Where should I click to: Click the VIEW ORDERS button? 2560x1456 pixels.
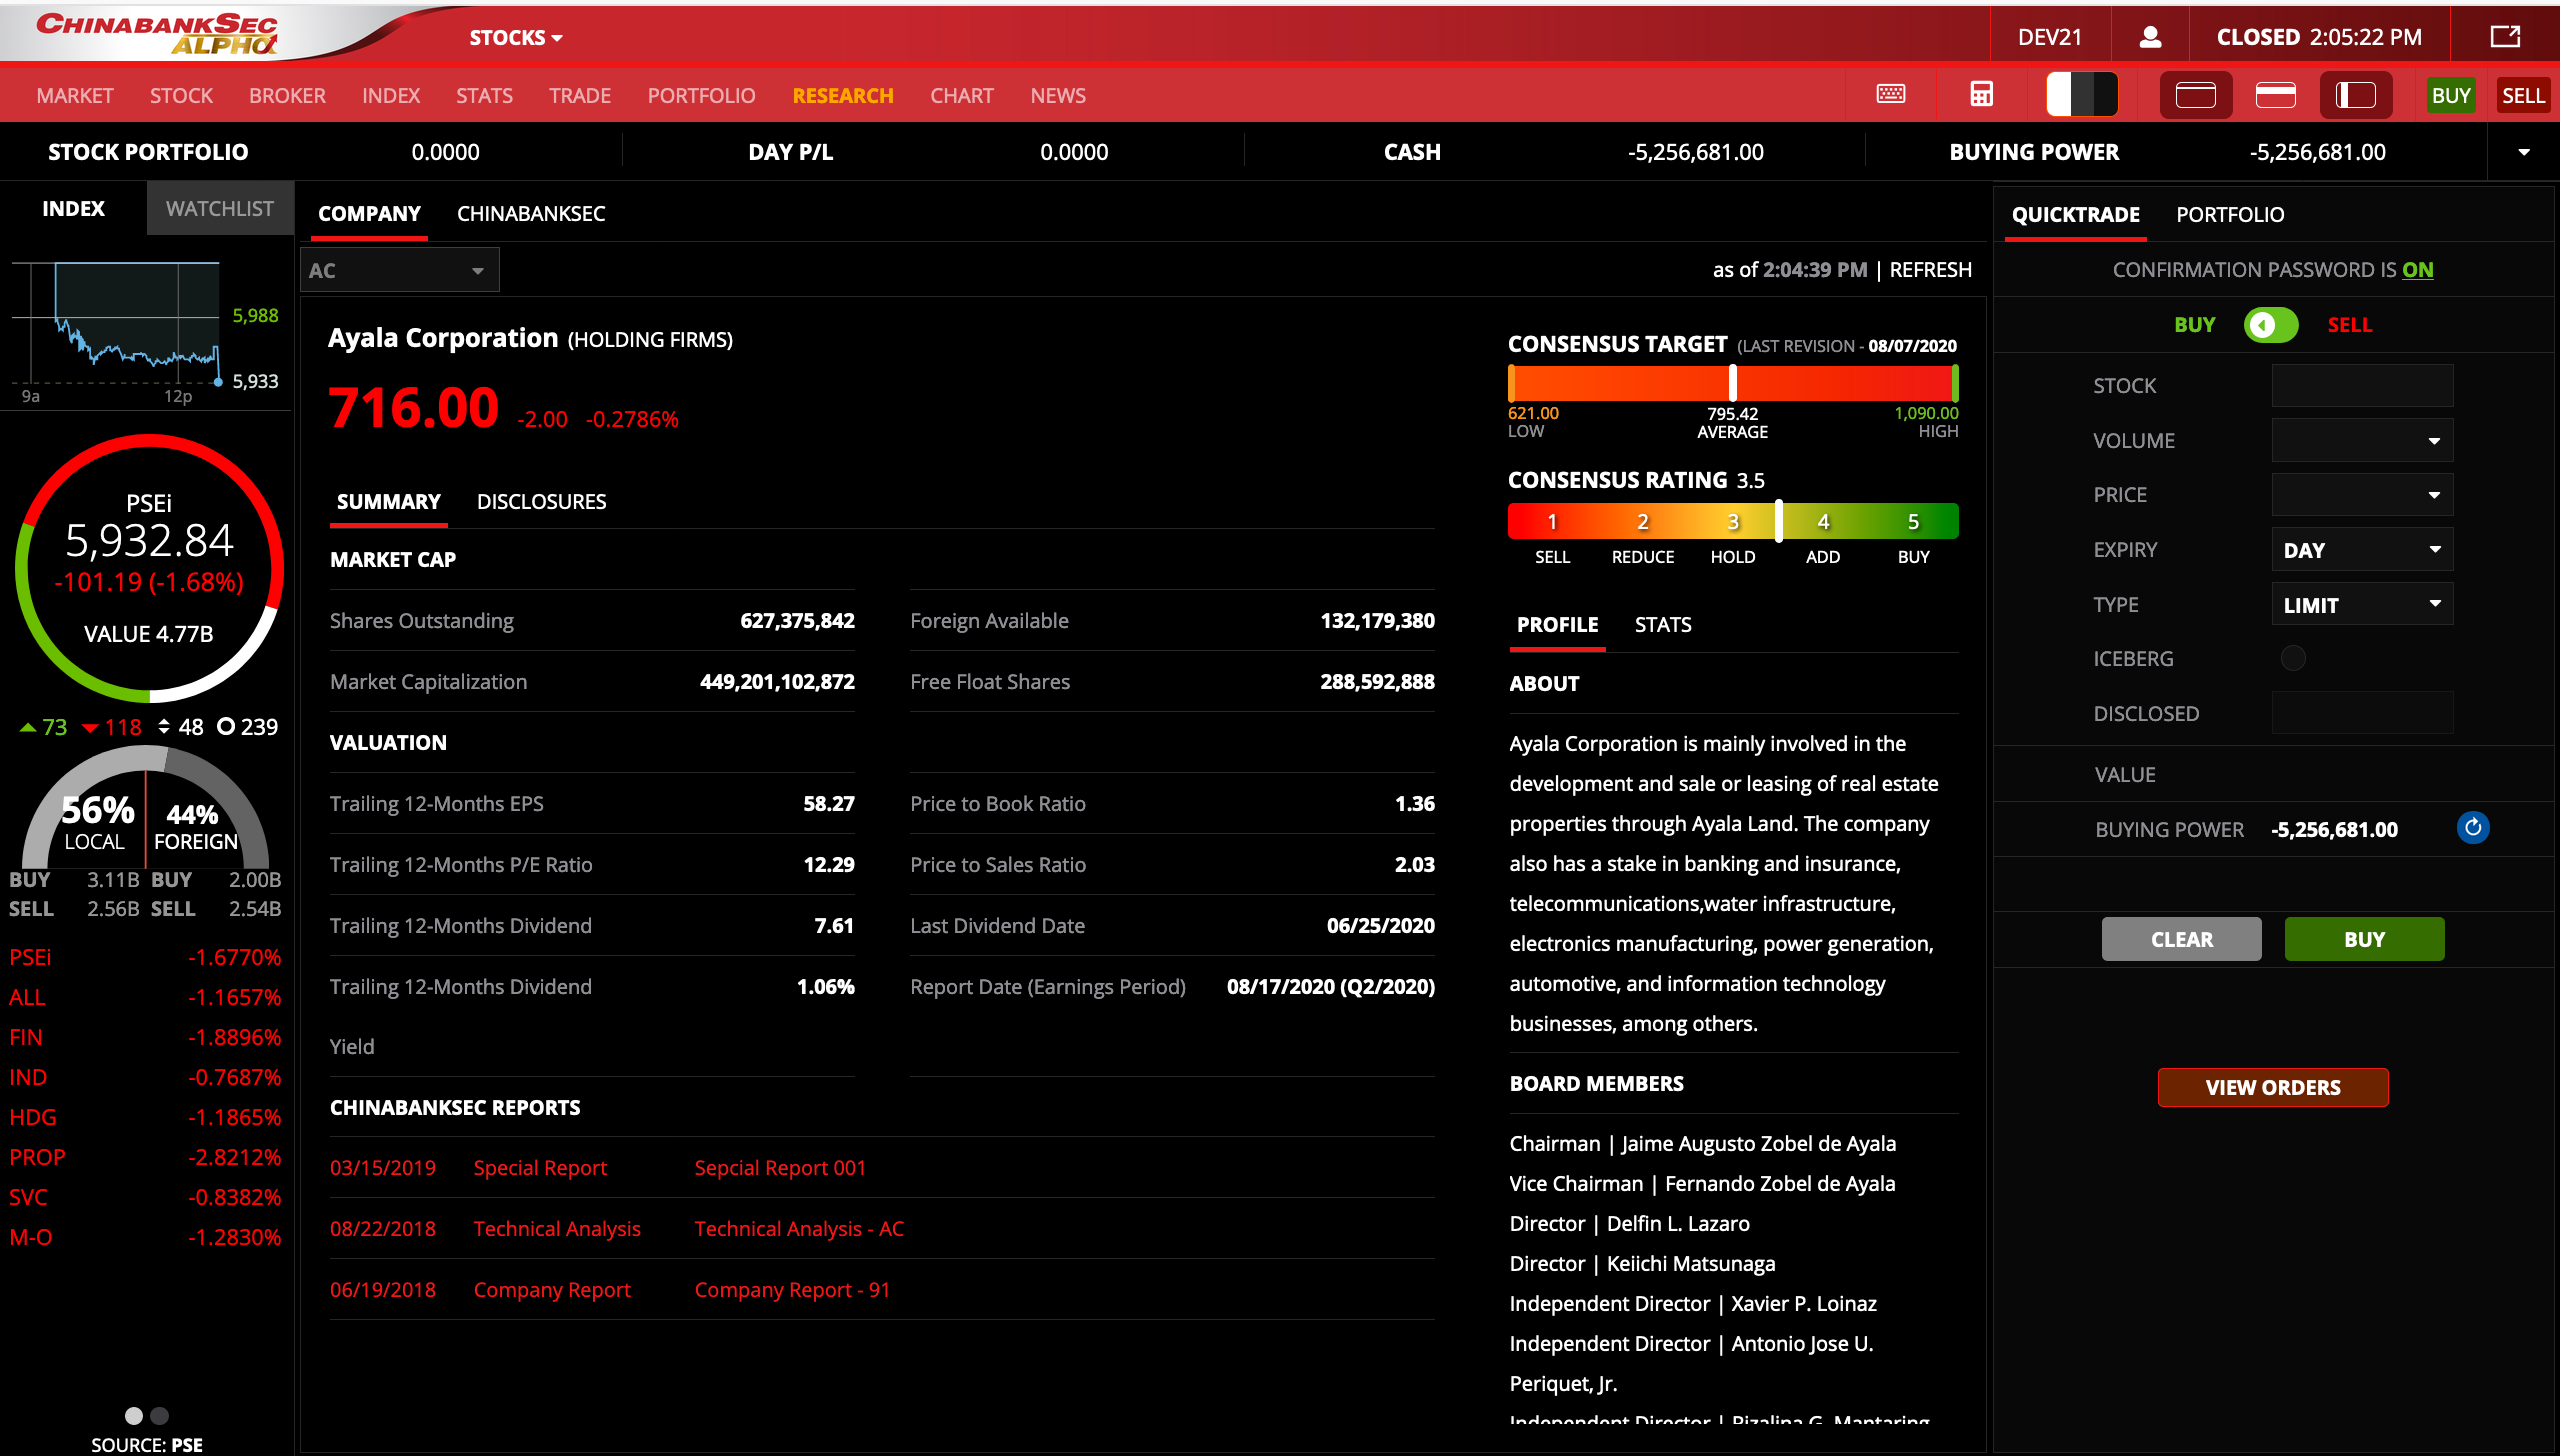click(2273, 1087)
